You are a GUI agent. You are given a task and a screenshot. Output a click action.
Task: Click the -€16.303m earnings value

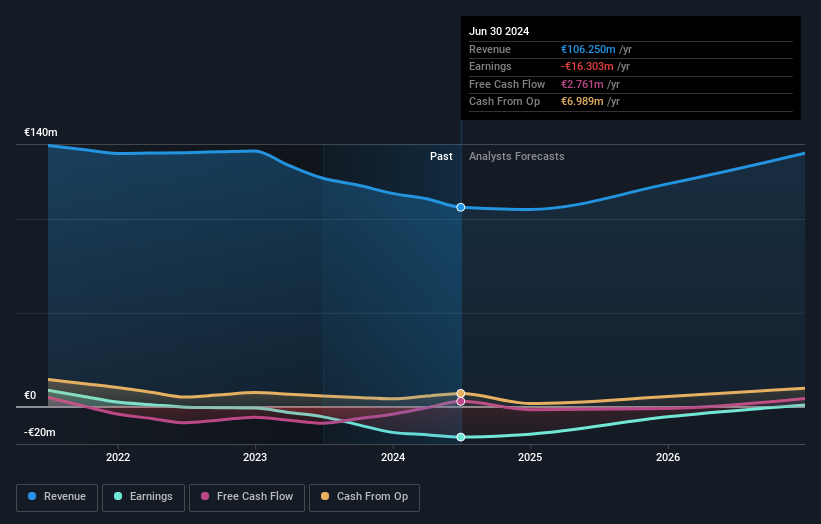(x=587, y=66)
